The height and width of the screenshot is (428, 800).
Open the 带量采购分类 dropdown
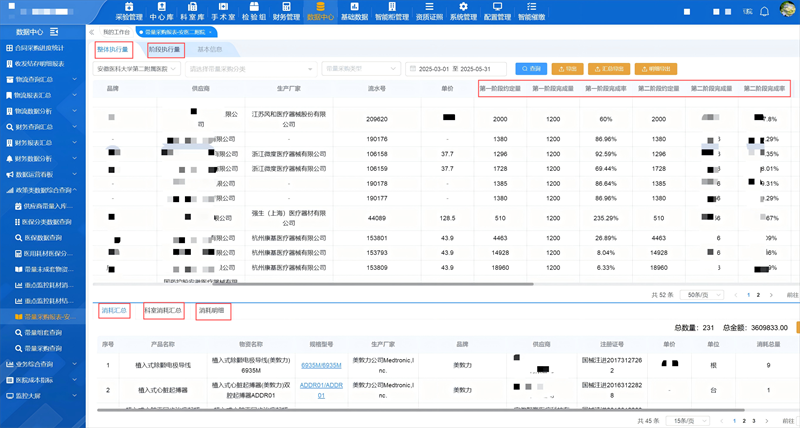tap(251, 69)
